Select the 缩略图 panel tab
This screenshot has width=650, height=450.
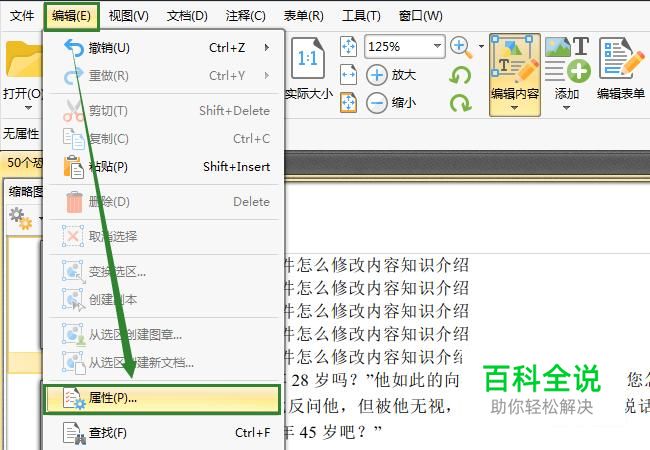(x=26, y=191)
